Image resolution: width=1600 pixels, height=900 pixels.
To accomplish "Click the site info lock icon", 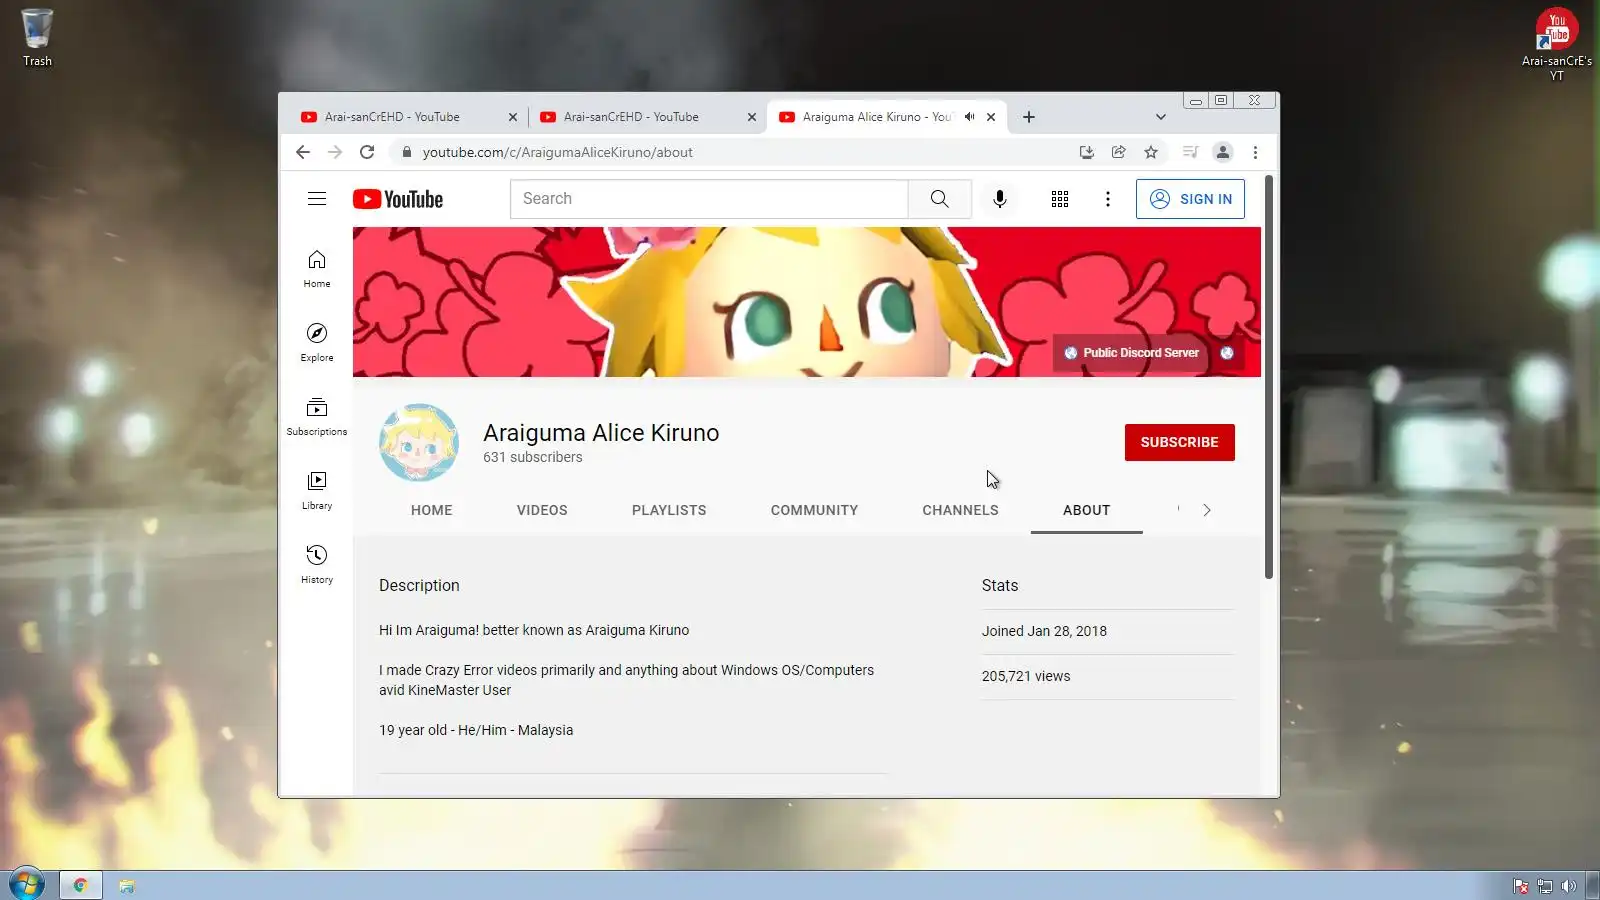I will coord(406,152).
